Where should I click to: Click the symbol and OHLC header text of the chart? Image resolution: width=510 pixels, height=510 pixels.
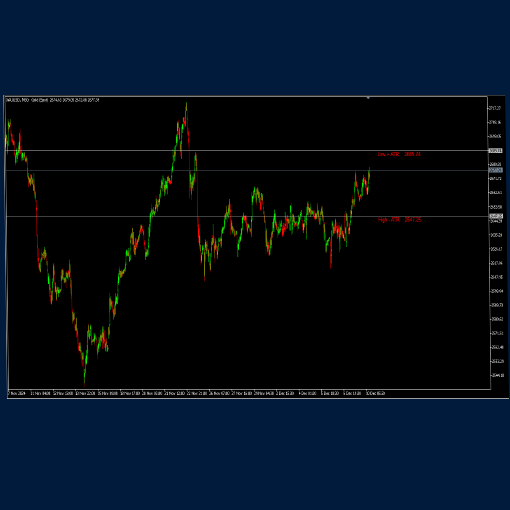click(53, 100)
